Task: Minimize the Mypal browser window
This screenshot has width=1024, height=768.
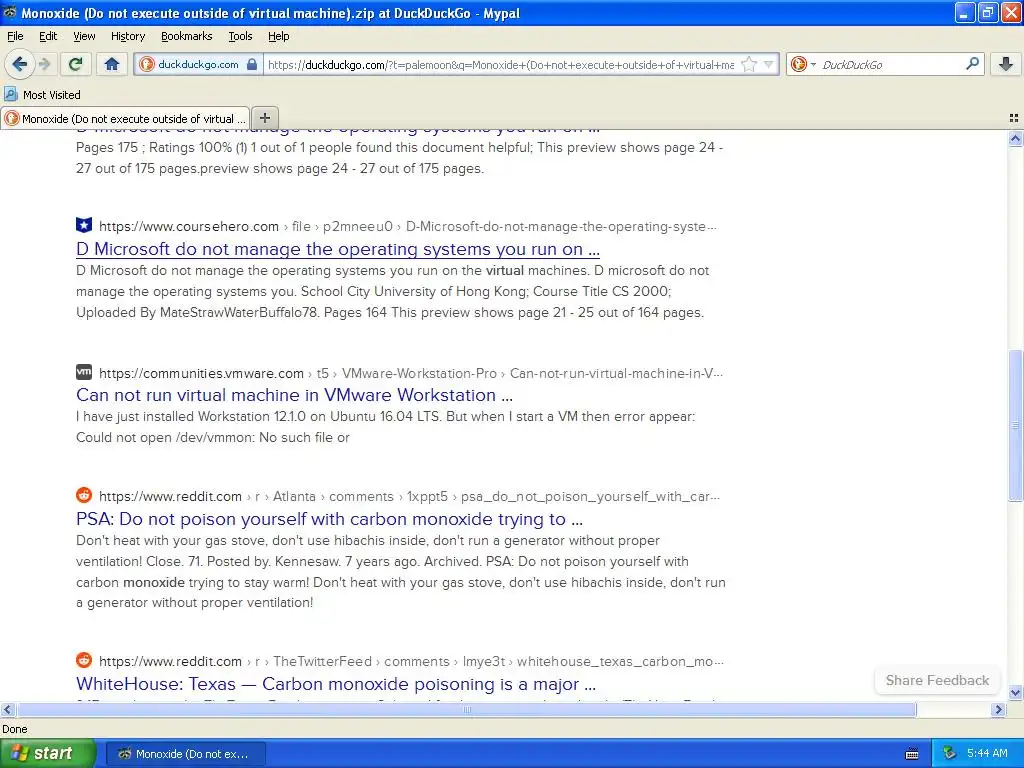Action: (965, 12)
